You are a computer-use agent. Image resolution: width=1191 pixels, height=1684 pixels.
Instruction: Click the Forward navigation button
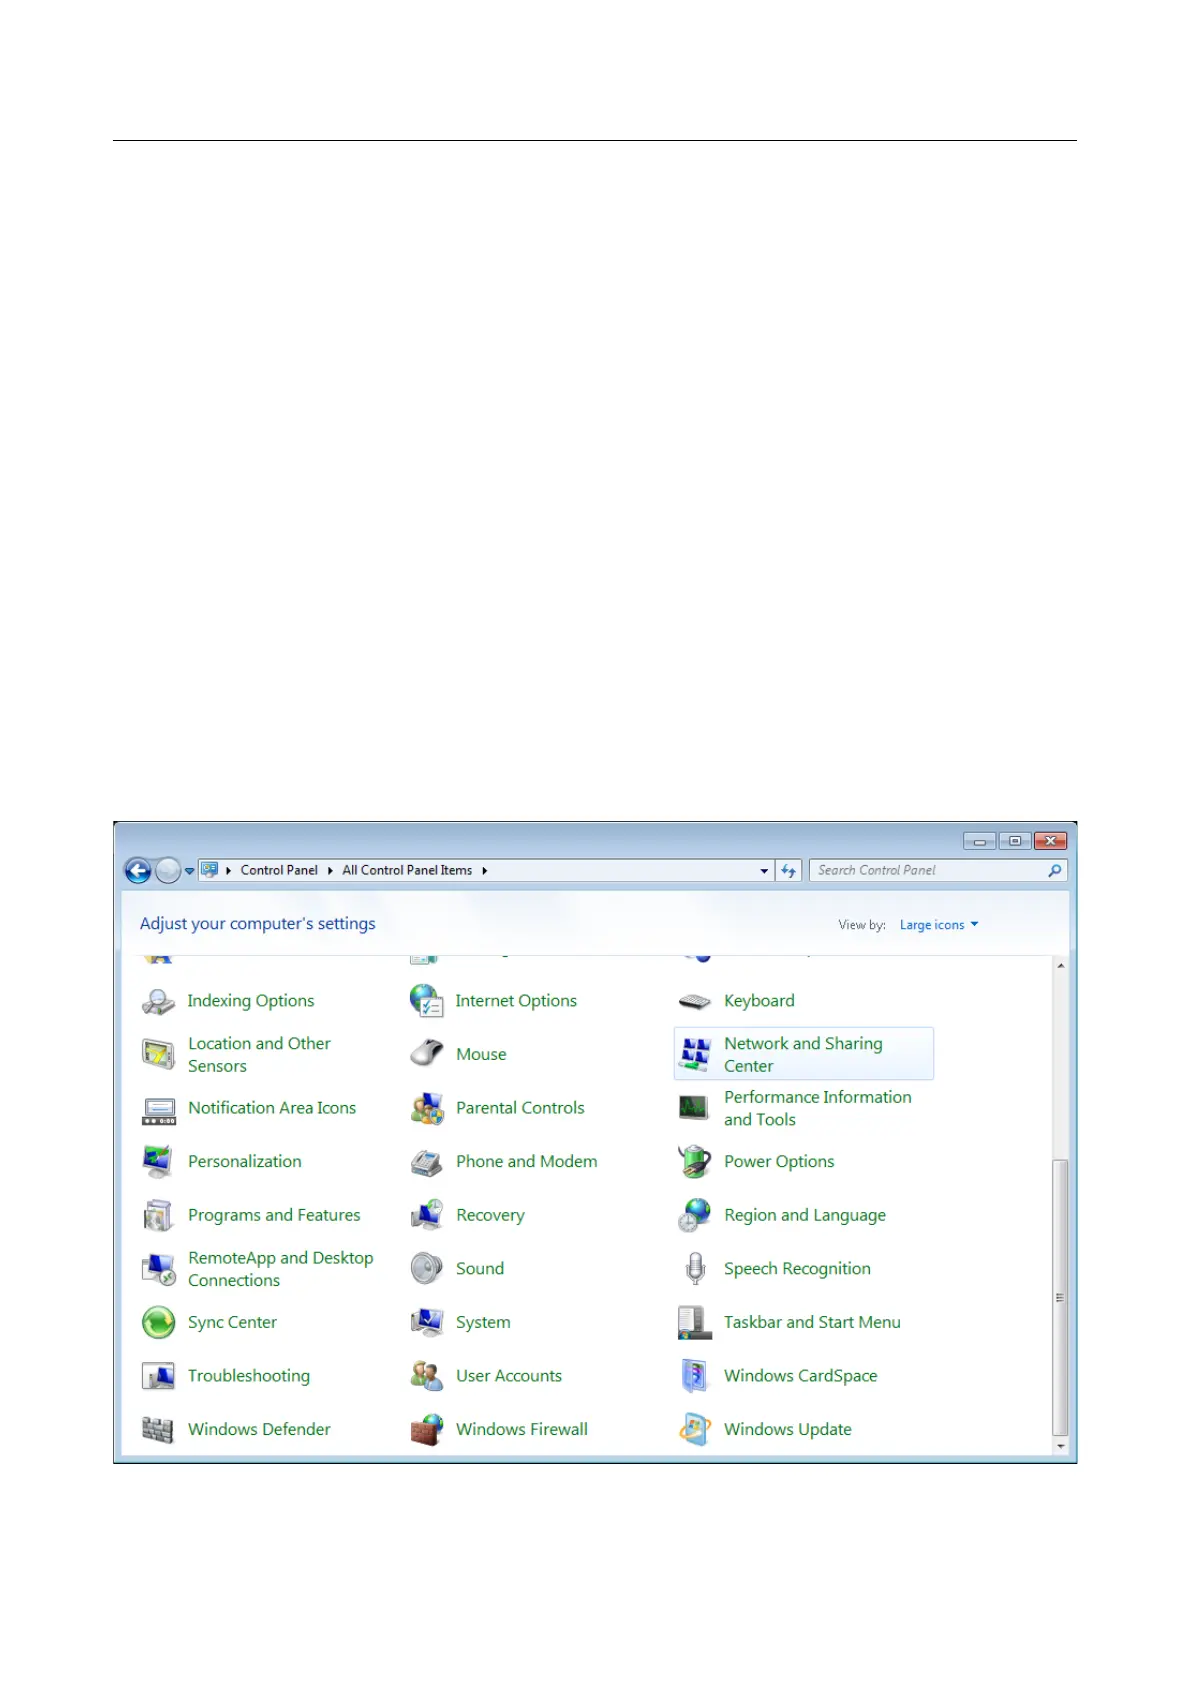pyautogui.click(x=168, y=871)
